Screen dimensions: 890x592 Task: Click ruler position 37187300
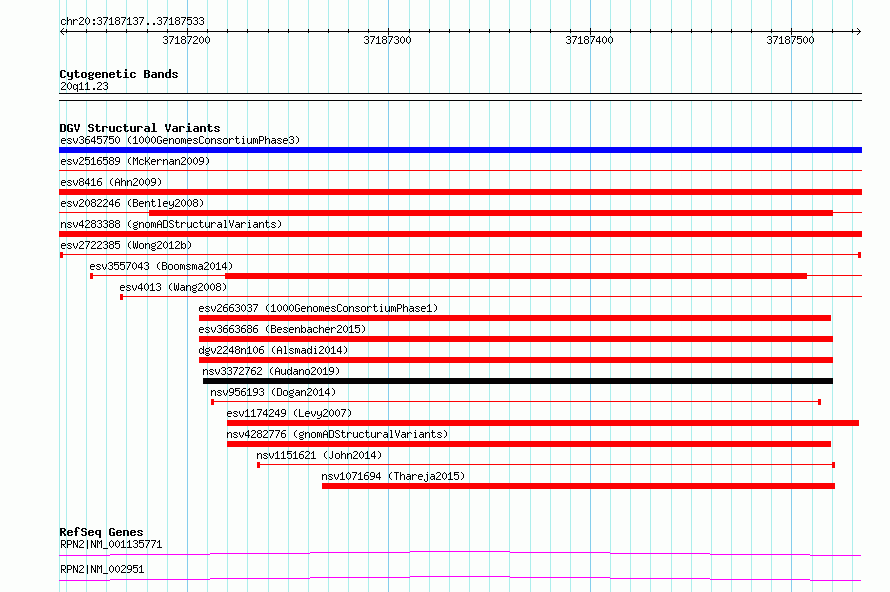pos(388,40)
